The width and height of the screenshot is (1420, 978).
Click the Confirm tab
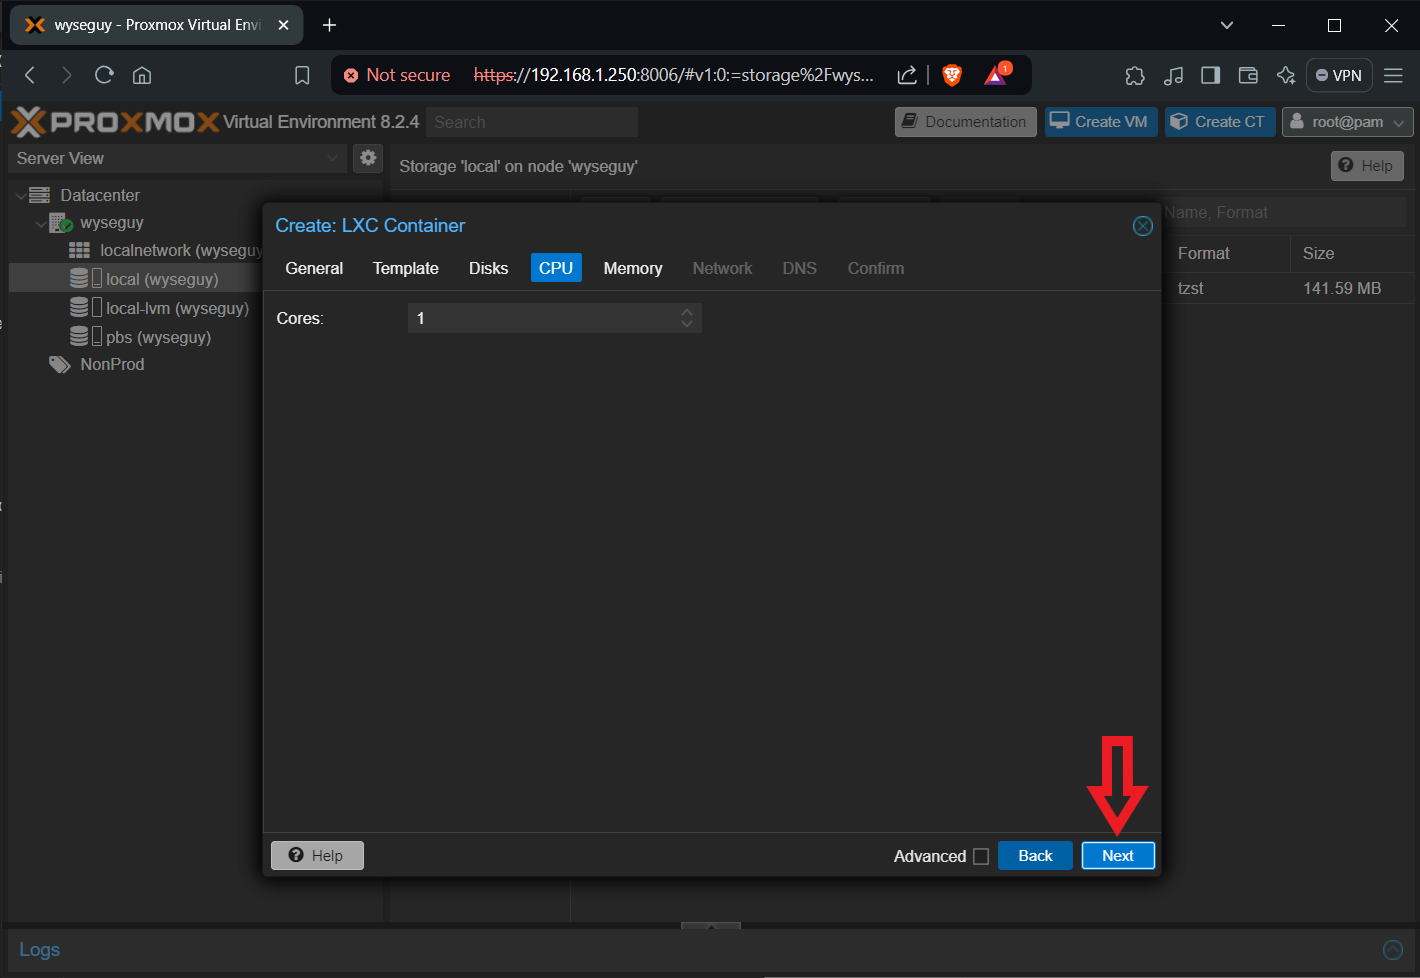pyautogui.click(x=876, y=268)
